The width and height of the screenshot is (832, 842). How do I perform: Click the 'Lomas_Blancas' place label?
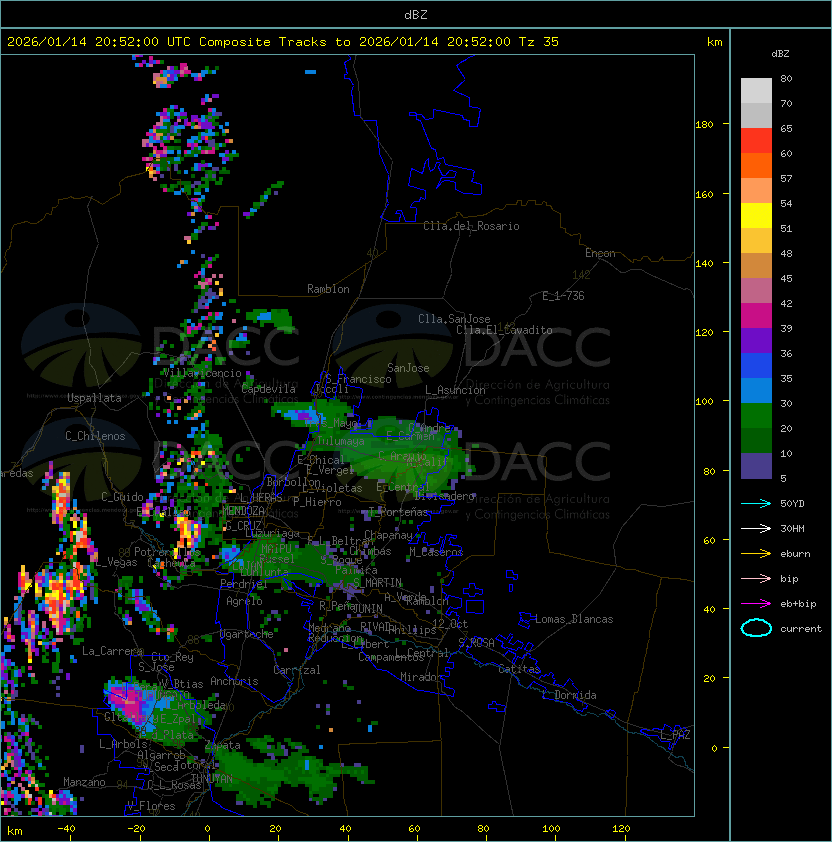[x=574, y=619]
